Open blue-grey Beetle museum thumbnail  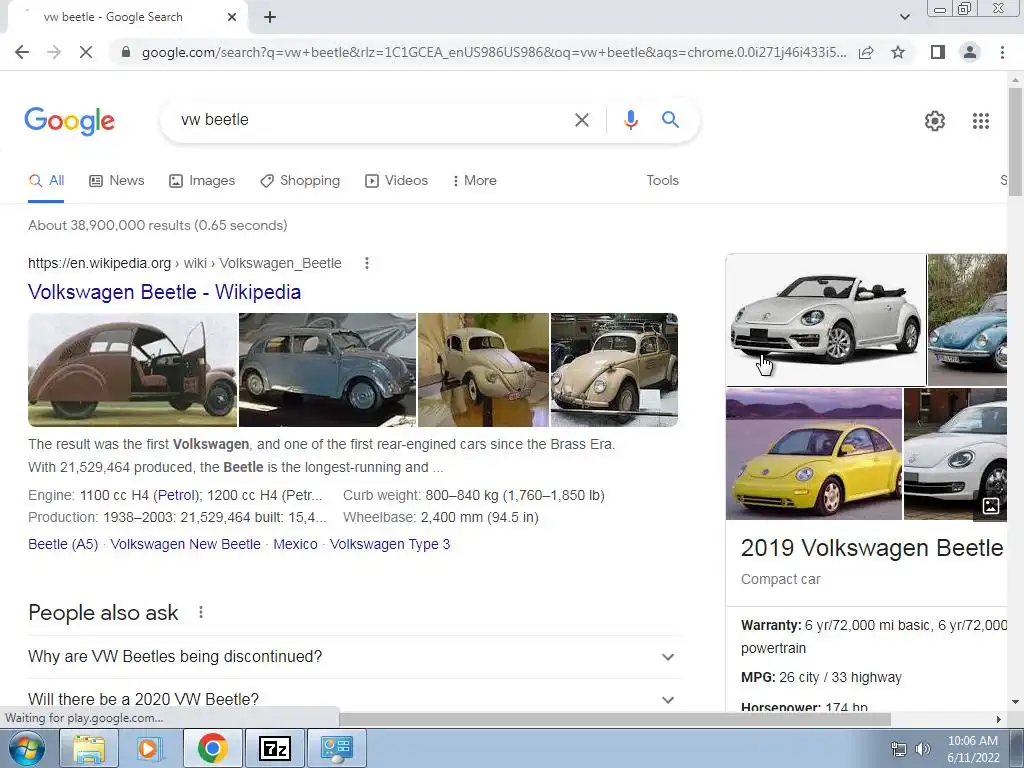pyautogui.click(x=327, y=370)
